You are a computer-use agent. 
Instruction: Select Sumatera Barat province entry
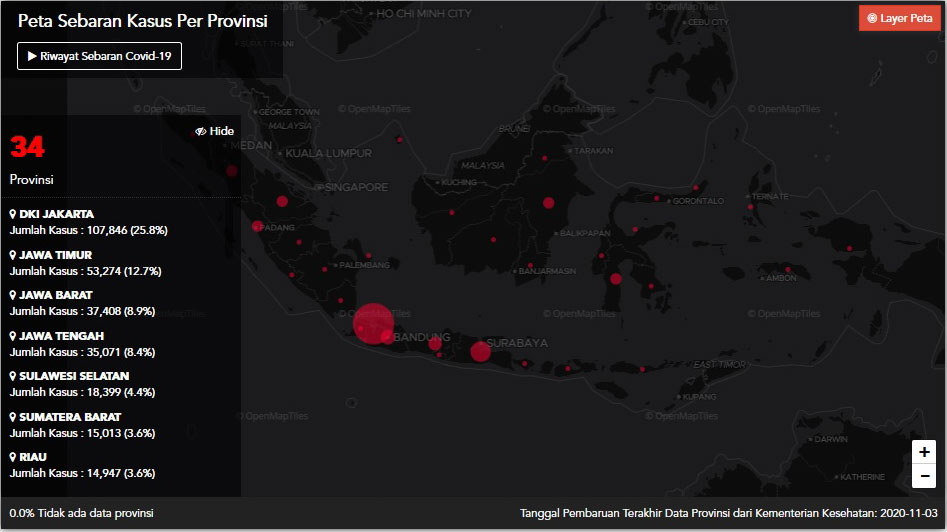[69, 417]
